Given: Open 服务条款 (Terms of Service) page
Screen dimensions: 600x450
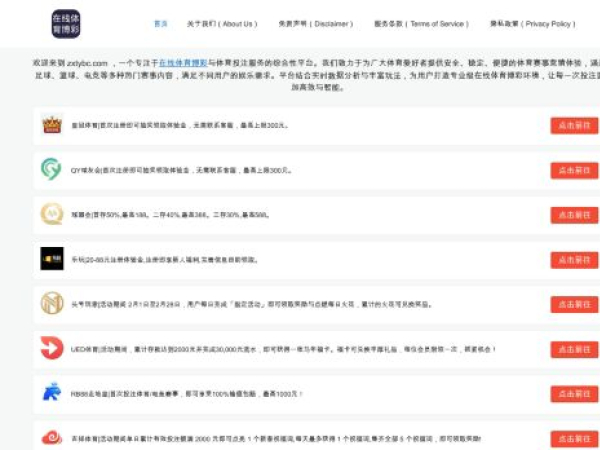Looking at the screenshot, I should click(x=420, y=23).
